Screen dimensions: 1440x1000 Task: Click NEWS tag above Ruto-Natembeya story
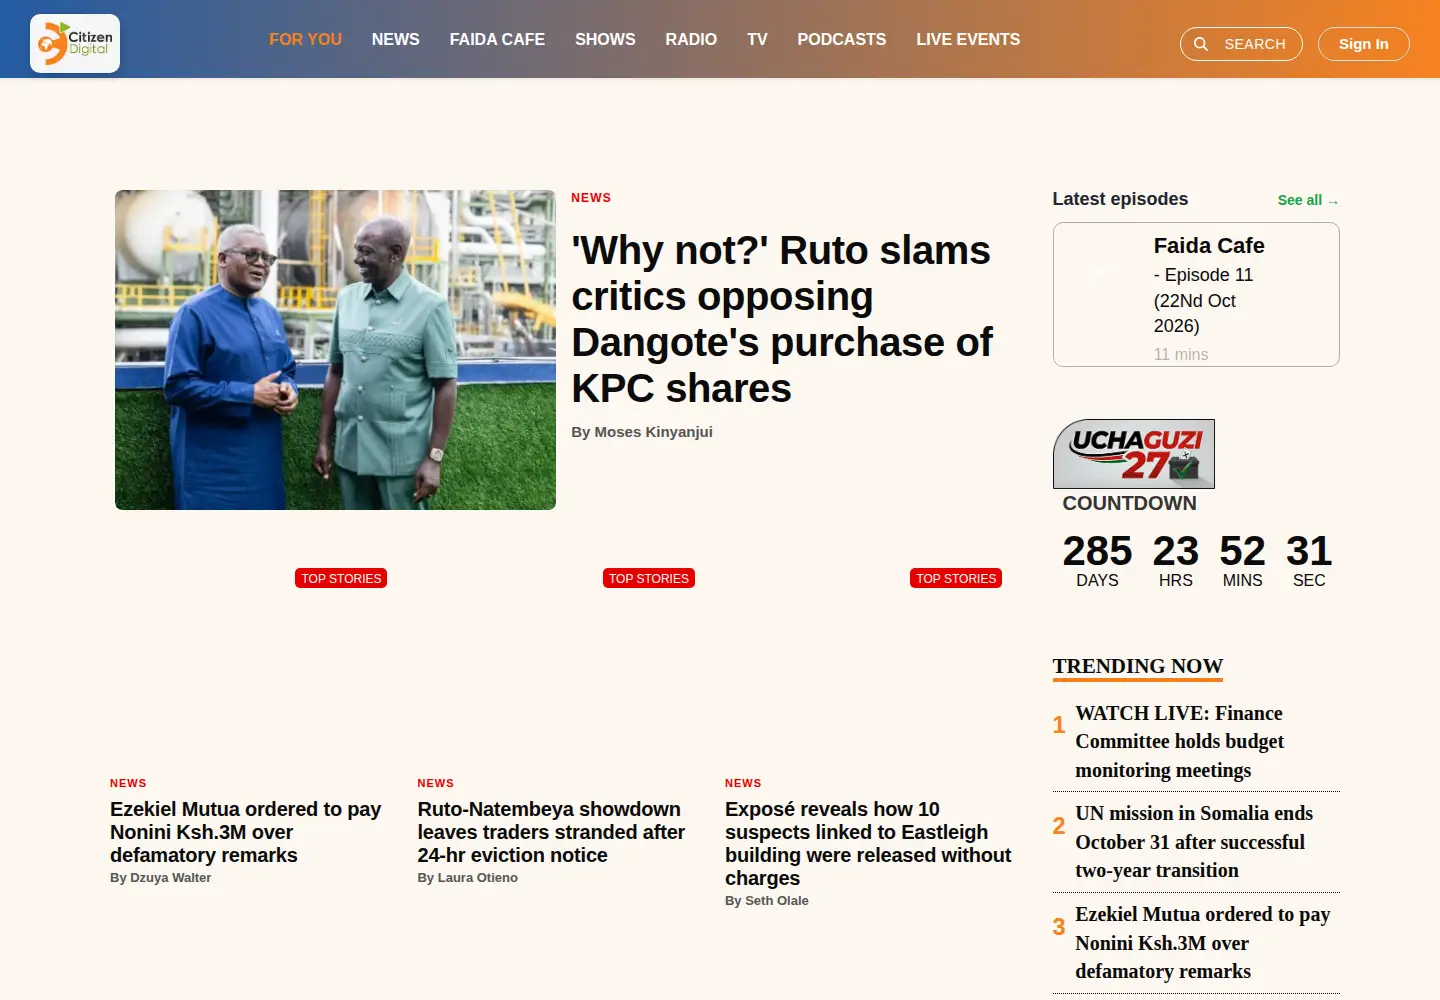(436, 783)
